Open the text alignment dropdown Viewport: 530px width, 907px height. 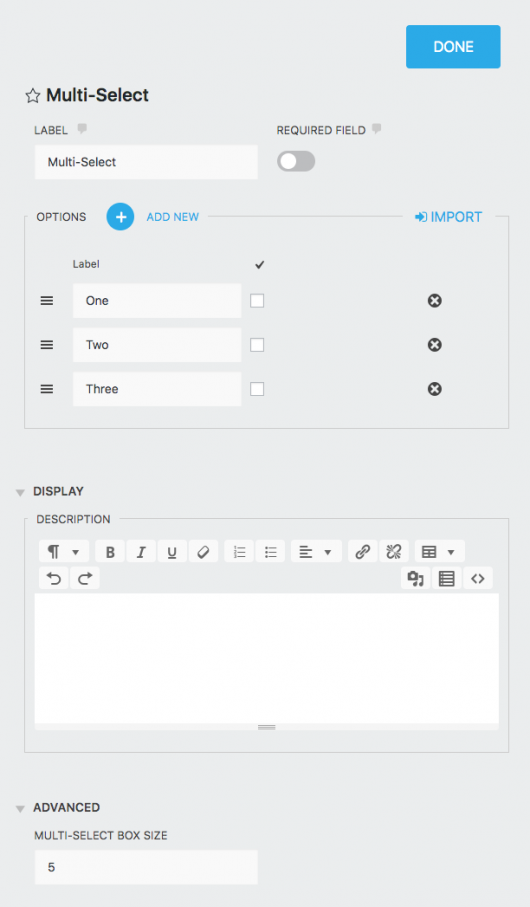(316, 552)
